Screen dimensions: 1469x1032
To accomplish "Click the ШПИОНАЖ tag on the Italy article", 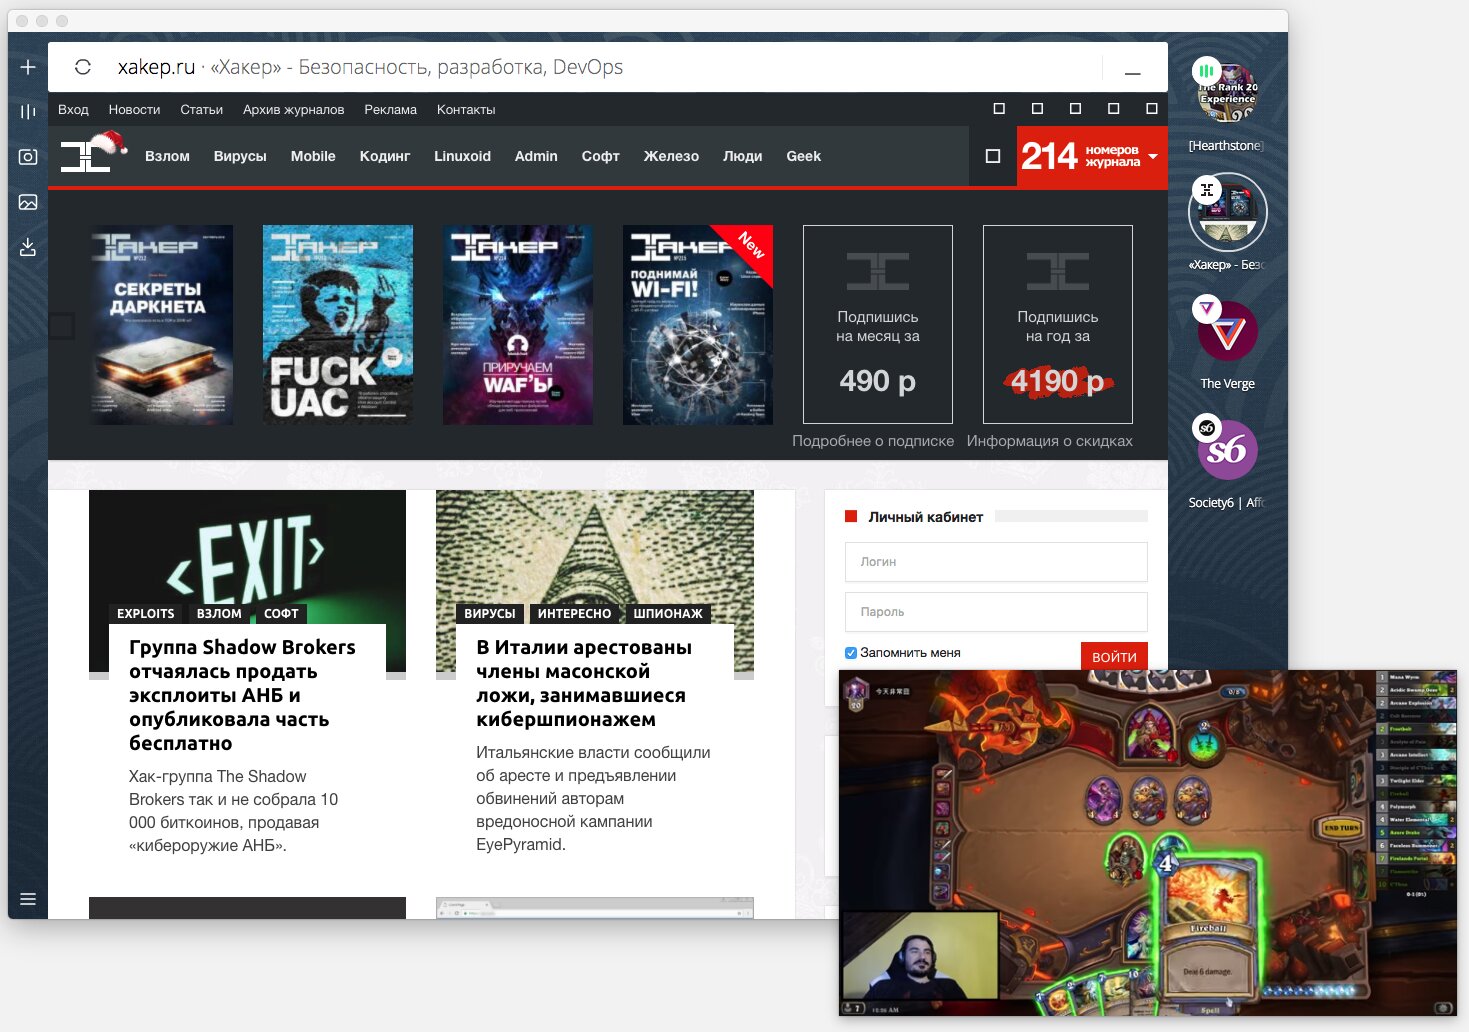I will [x=668, y=614].
